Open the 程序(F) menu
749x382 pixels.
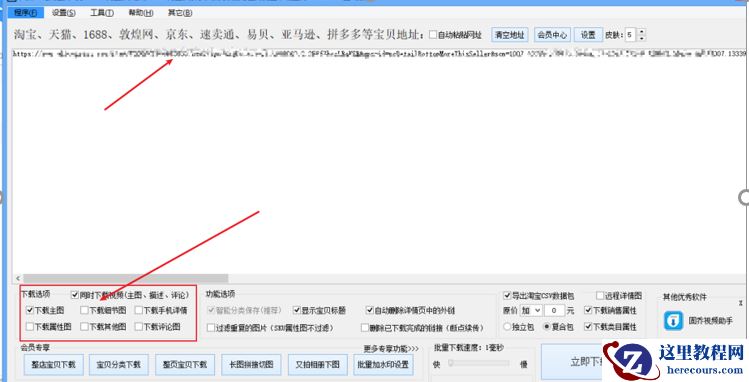click(x=25, y=13)
